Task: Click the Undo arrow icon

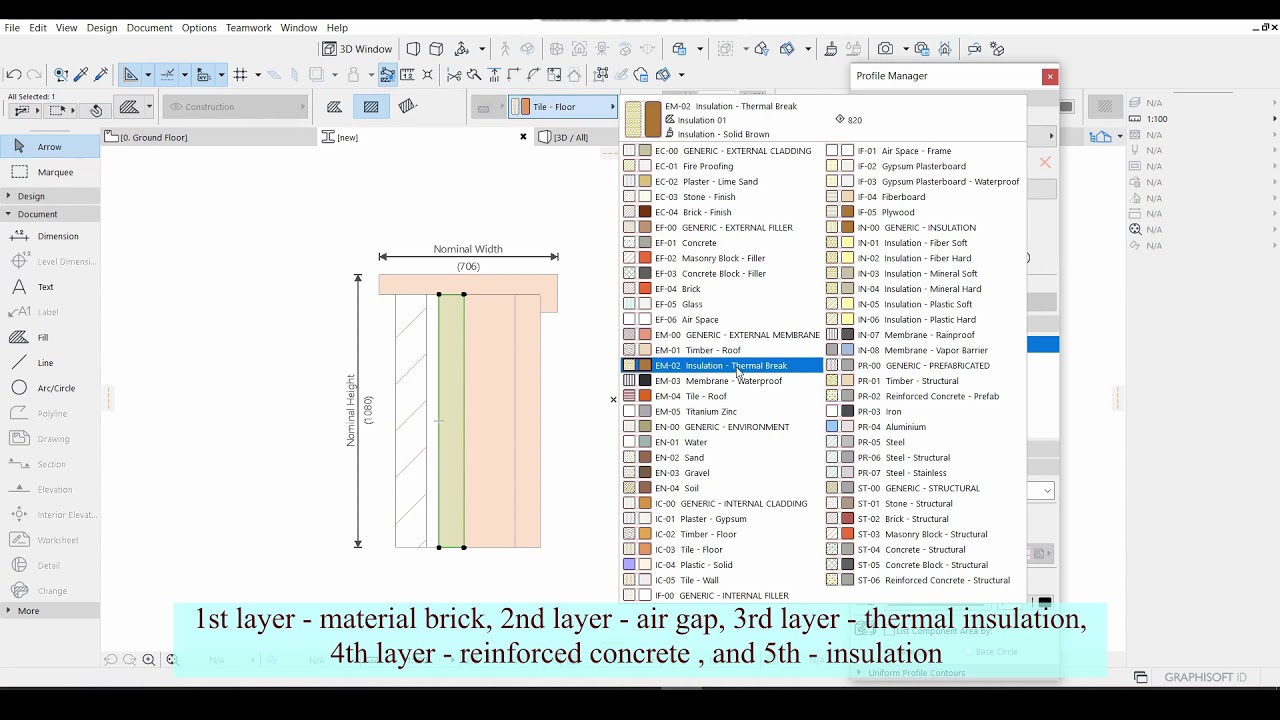Action: tap(13, 75)
